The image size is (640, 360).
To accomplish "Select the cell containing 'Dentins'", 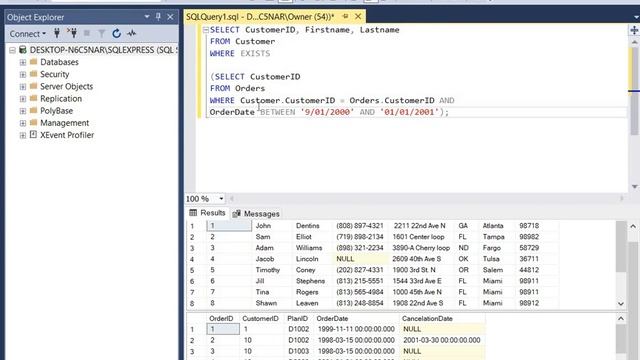I will [312, 226].
